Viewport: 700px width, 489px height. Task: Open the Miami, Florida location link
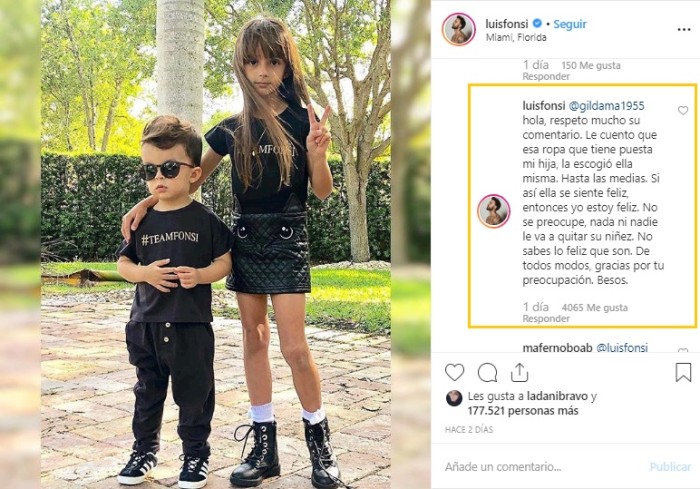click(516, 38)
